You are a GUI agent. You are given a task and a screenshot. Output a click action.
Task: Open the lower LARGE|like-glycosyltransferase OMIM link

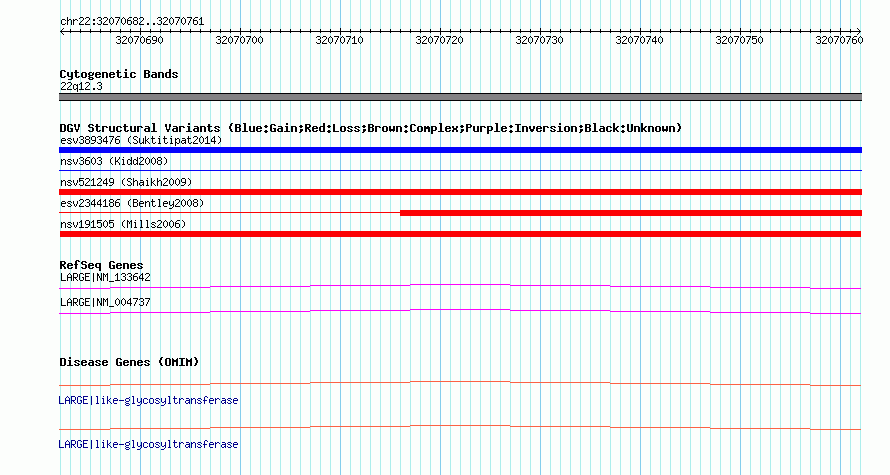148,444
